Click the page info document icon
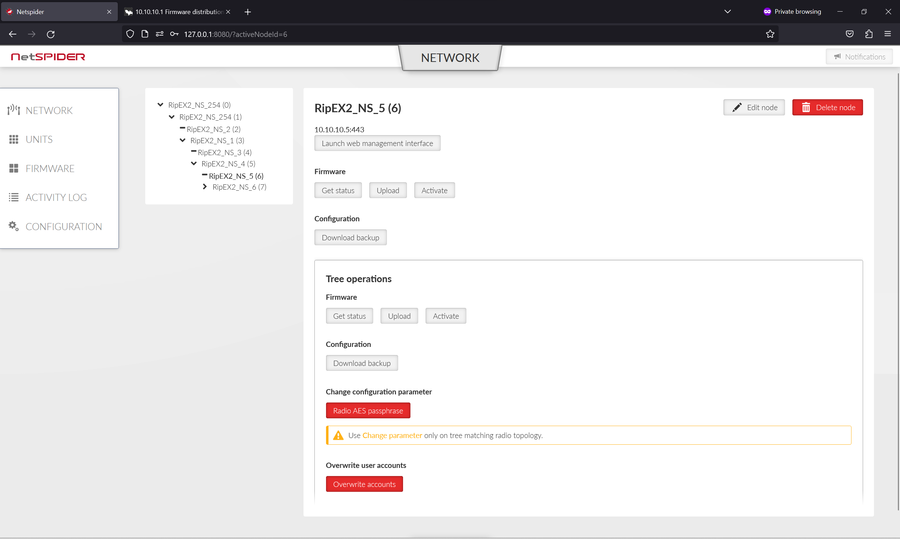Viewport: 900px width, 539px height. [x=145, y=34]
